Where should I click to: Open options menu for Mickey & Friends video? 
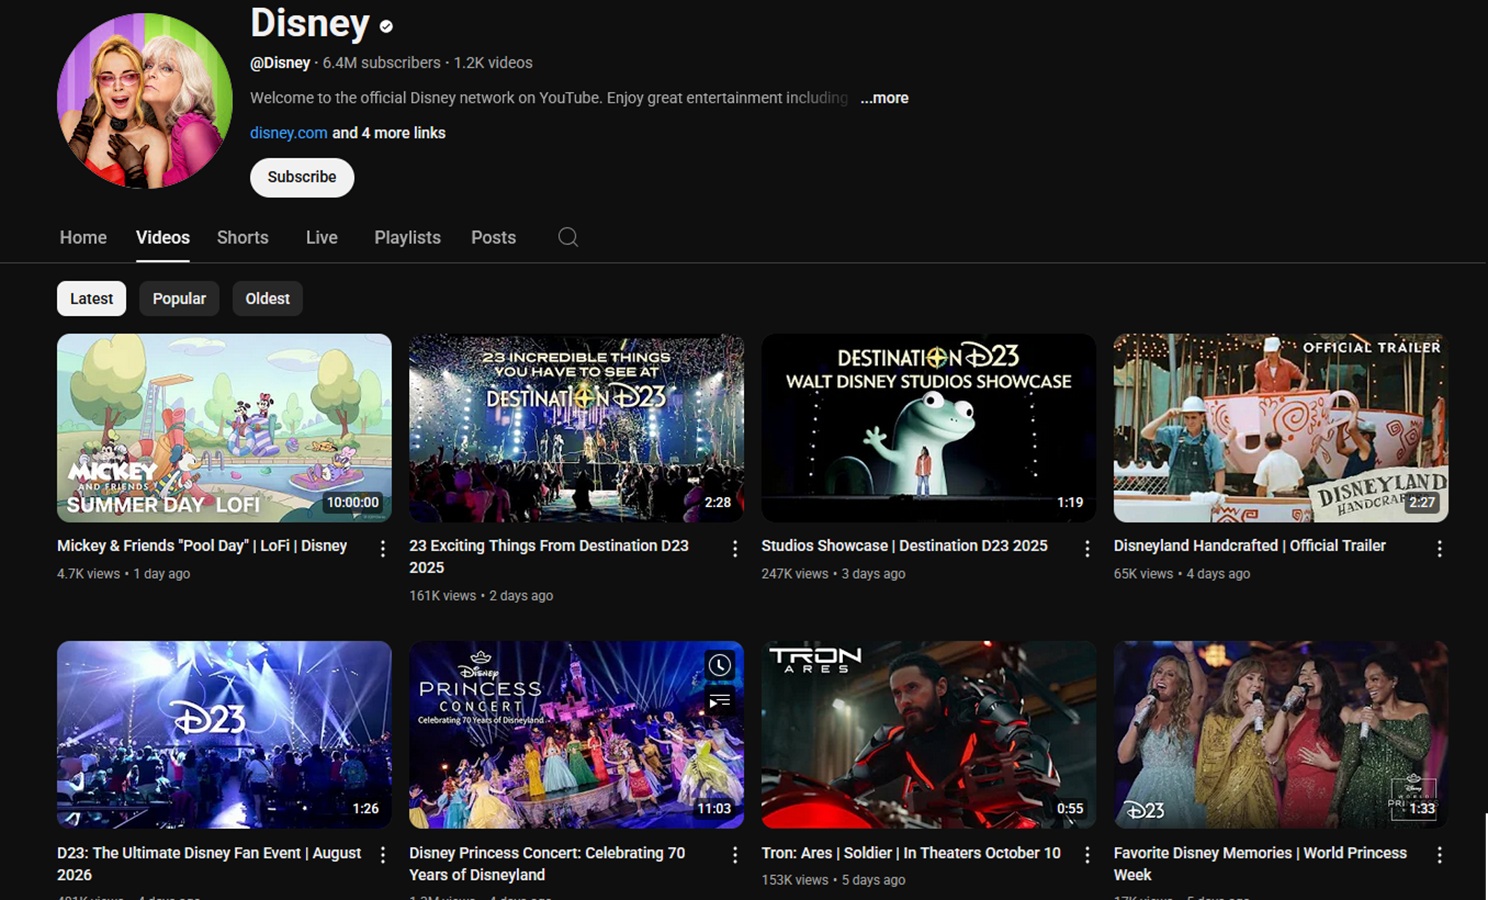382,548
